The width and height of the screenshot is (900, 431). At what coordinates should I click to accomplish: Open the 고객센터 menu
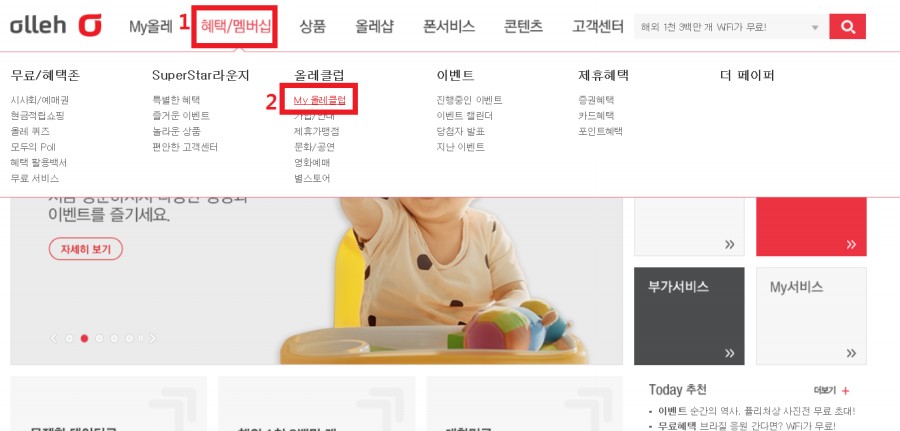(x=598, y=26)
